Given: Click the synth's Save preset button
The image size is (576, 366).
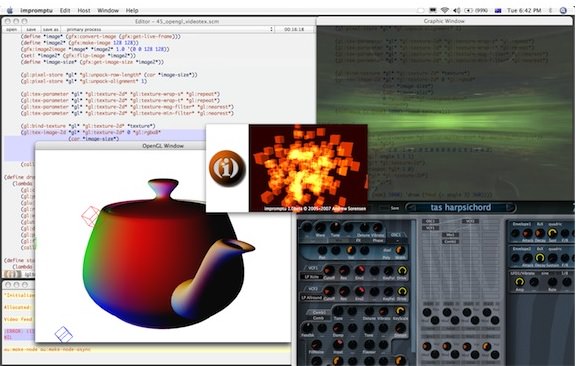Looking at the screenshot, I should click(x=395, y=208).
